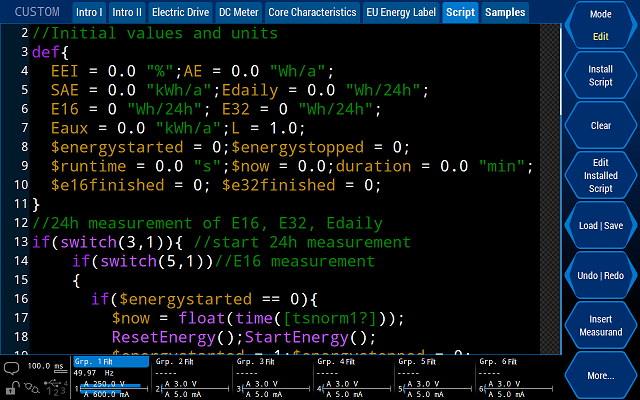Click the CUSTOM menu label
640x400 pixels.
(x=37, y=12)
